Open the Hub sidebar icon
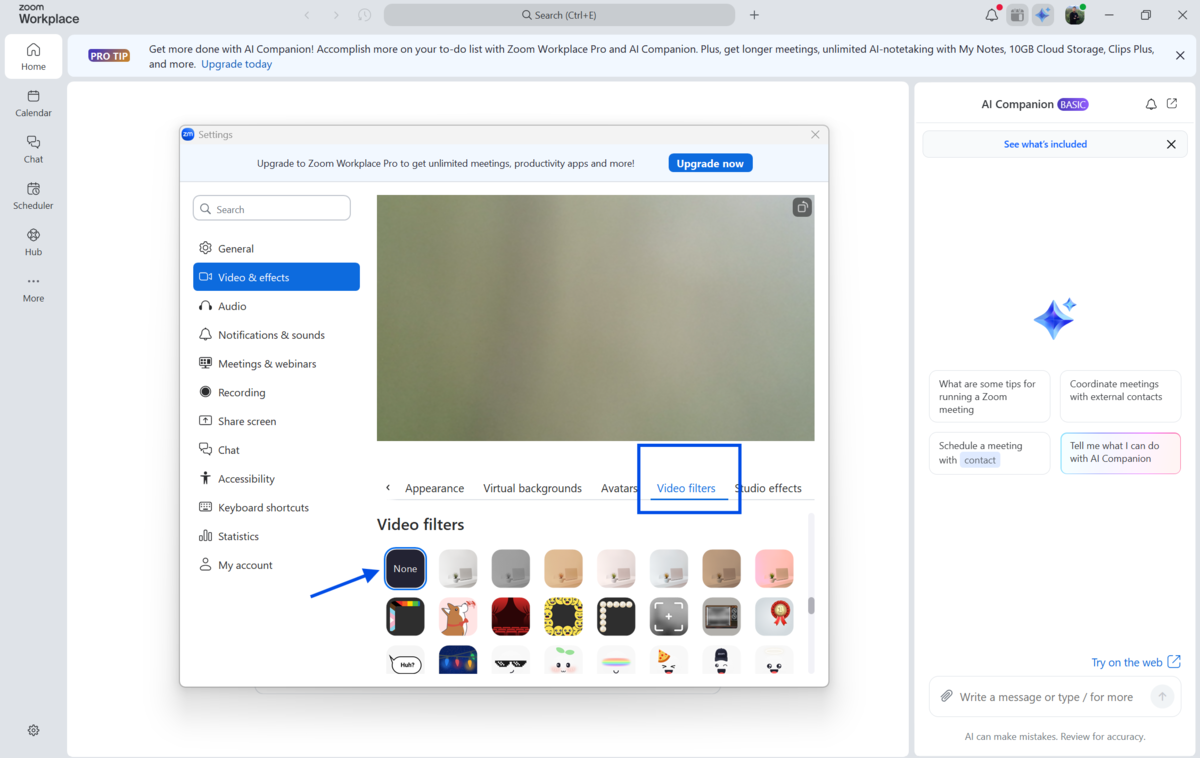1200x758 pixels. (x=33, y=242)
